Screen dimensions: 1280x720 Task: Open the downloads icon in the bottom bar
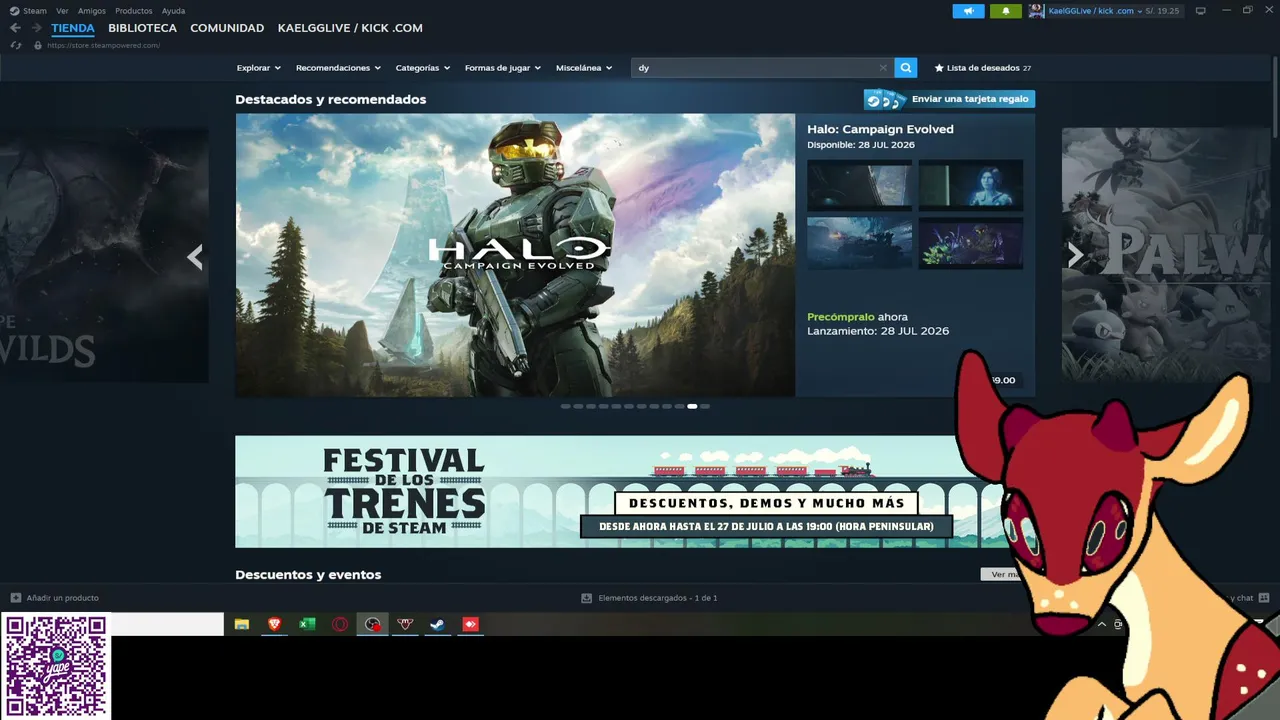coord(587,598)
